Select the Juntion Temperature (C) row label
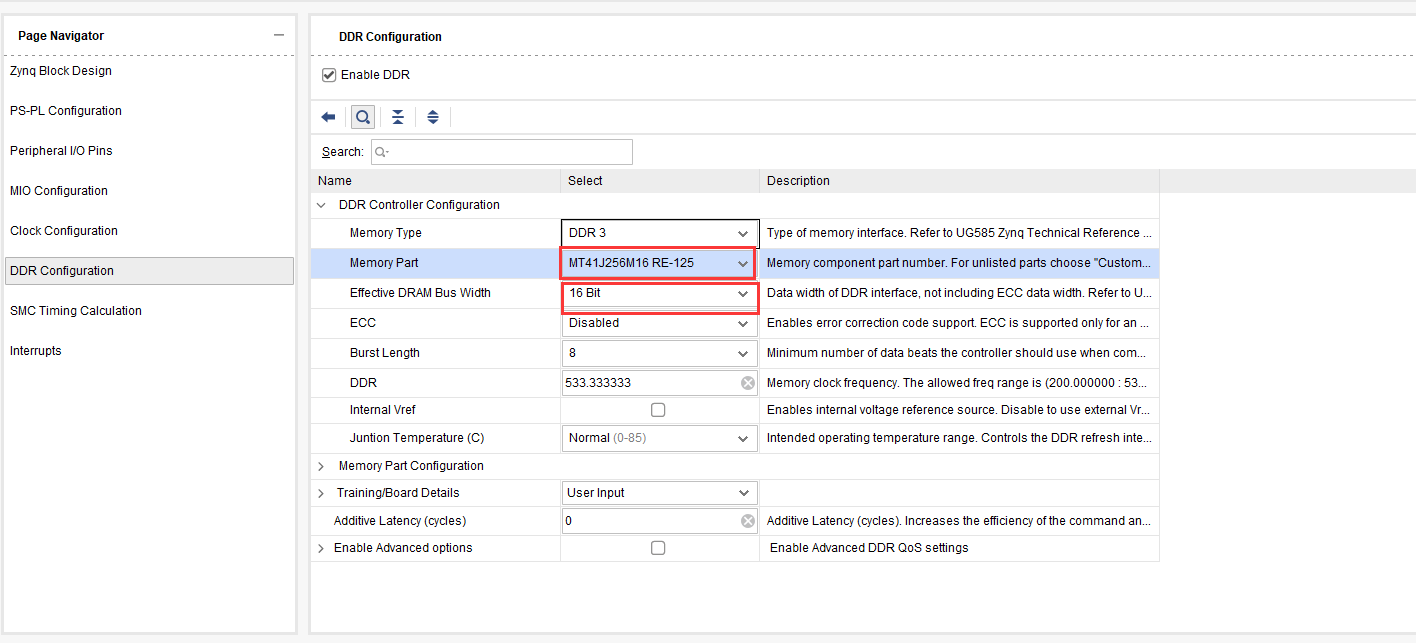The height and width of the screenshot is (643, 1416). pyautogui.click(x=415, y=438)
